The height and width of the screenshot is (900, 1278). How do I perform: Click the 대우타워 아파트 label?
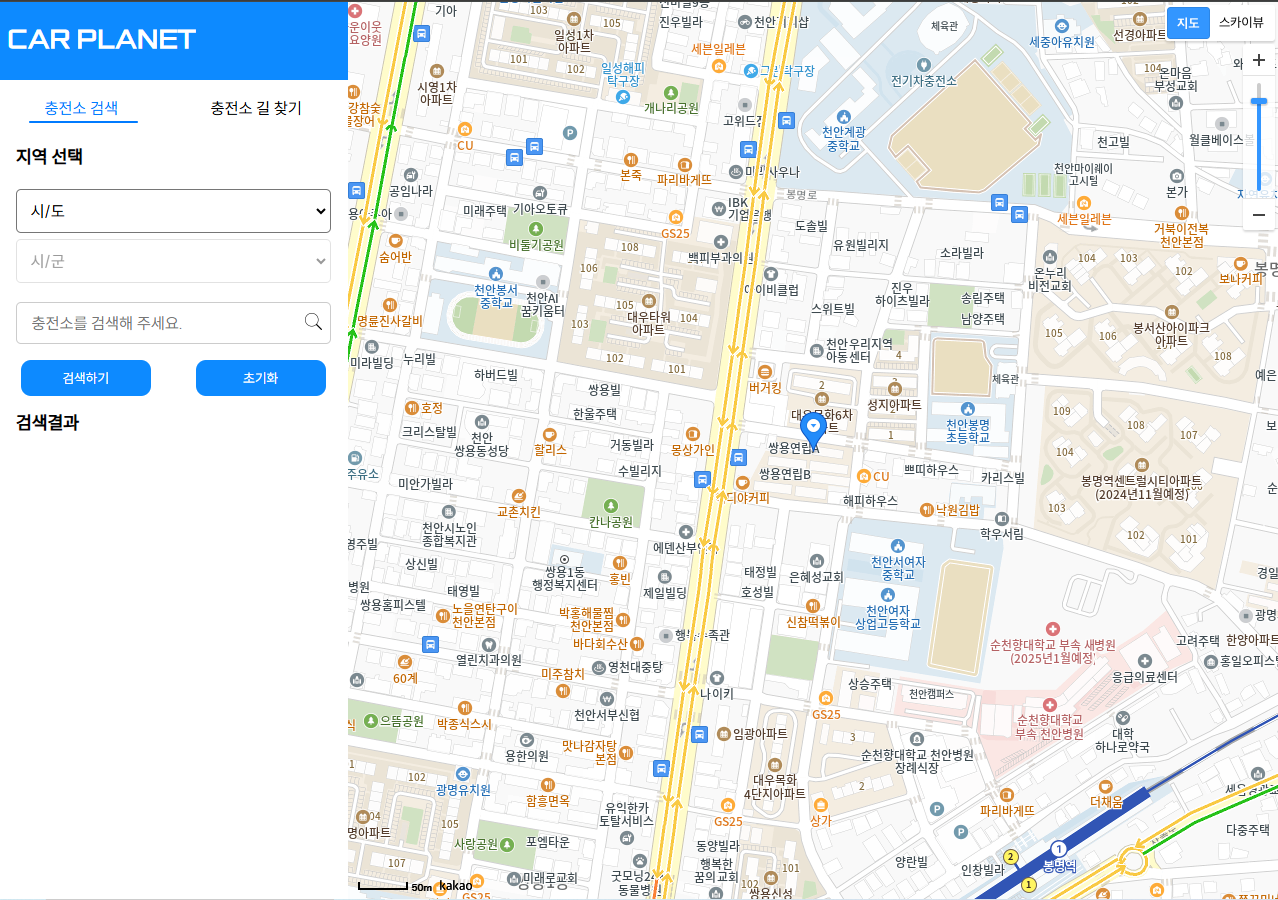tap(648, 322)
